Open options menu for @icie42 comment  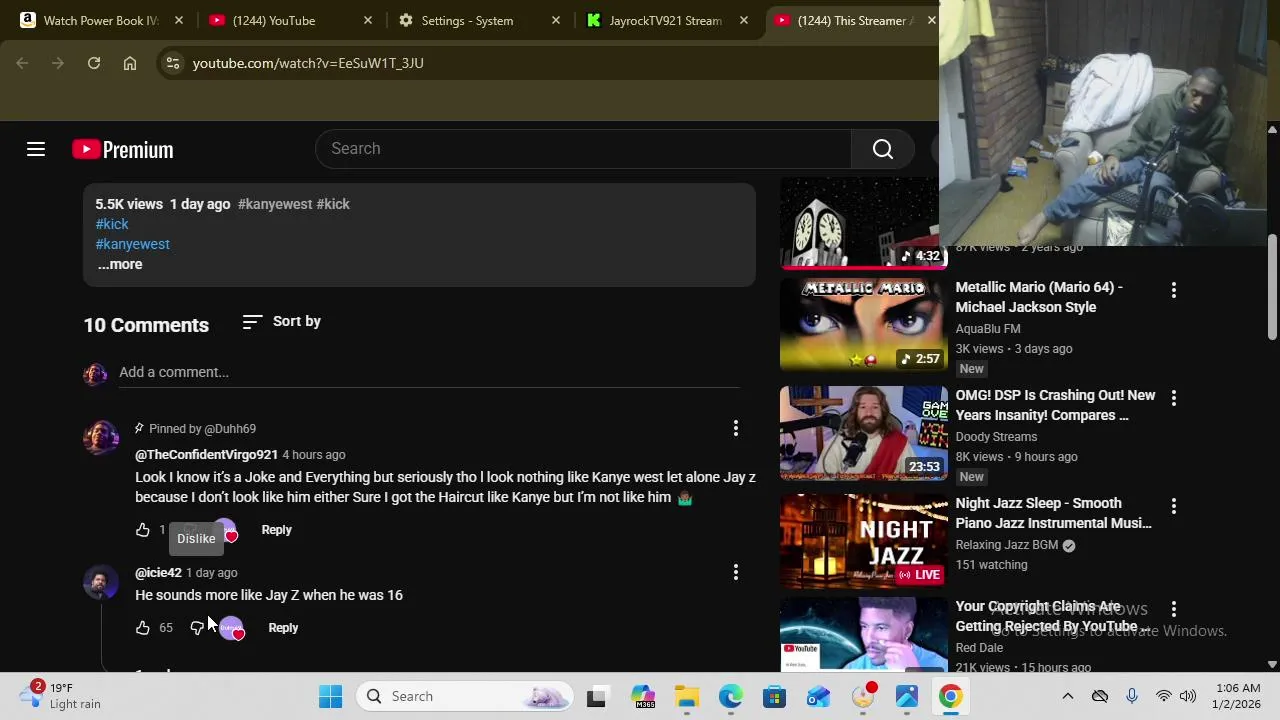pos(736,573)
